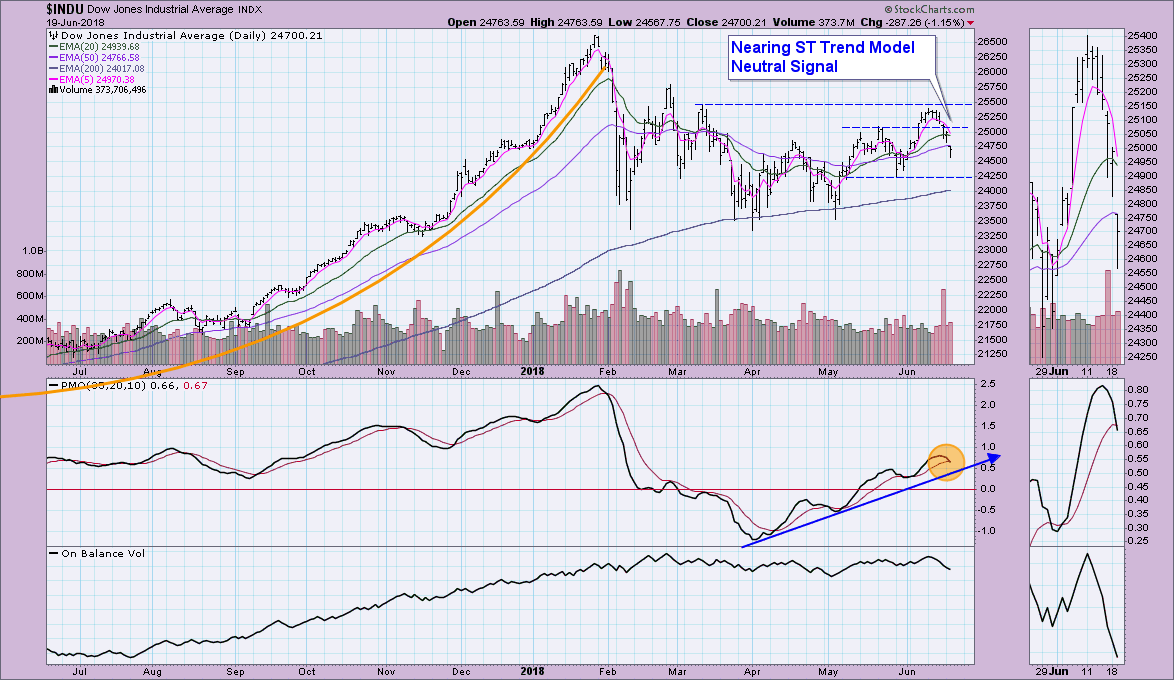Click the 26000 price axis label

tap(991, 72)
